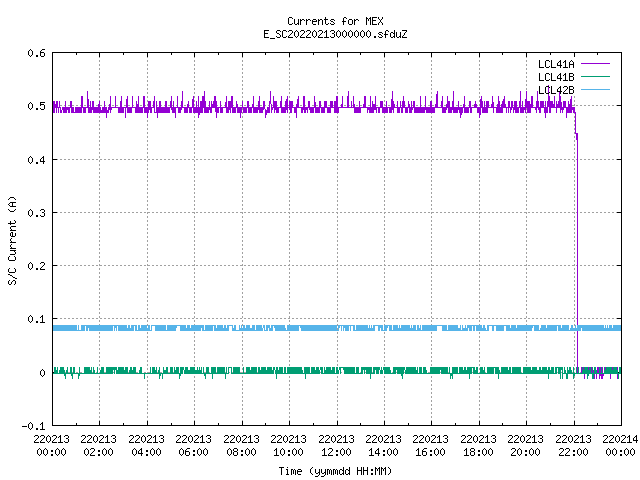Click the y-axis tick value 0.6

pos(36,53)
